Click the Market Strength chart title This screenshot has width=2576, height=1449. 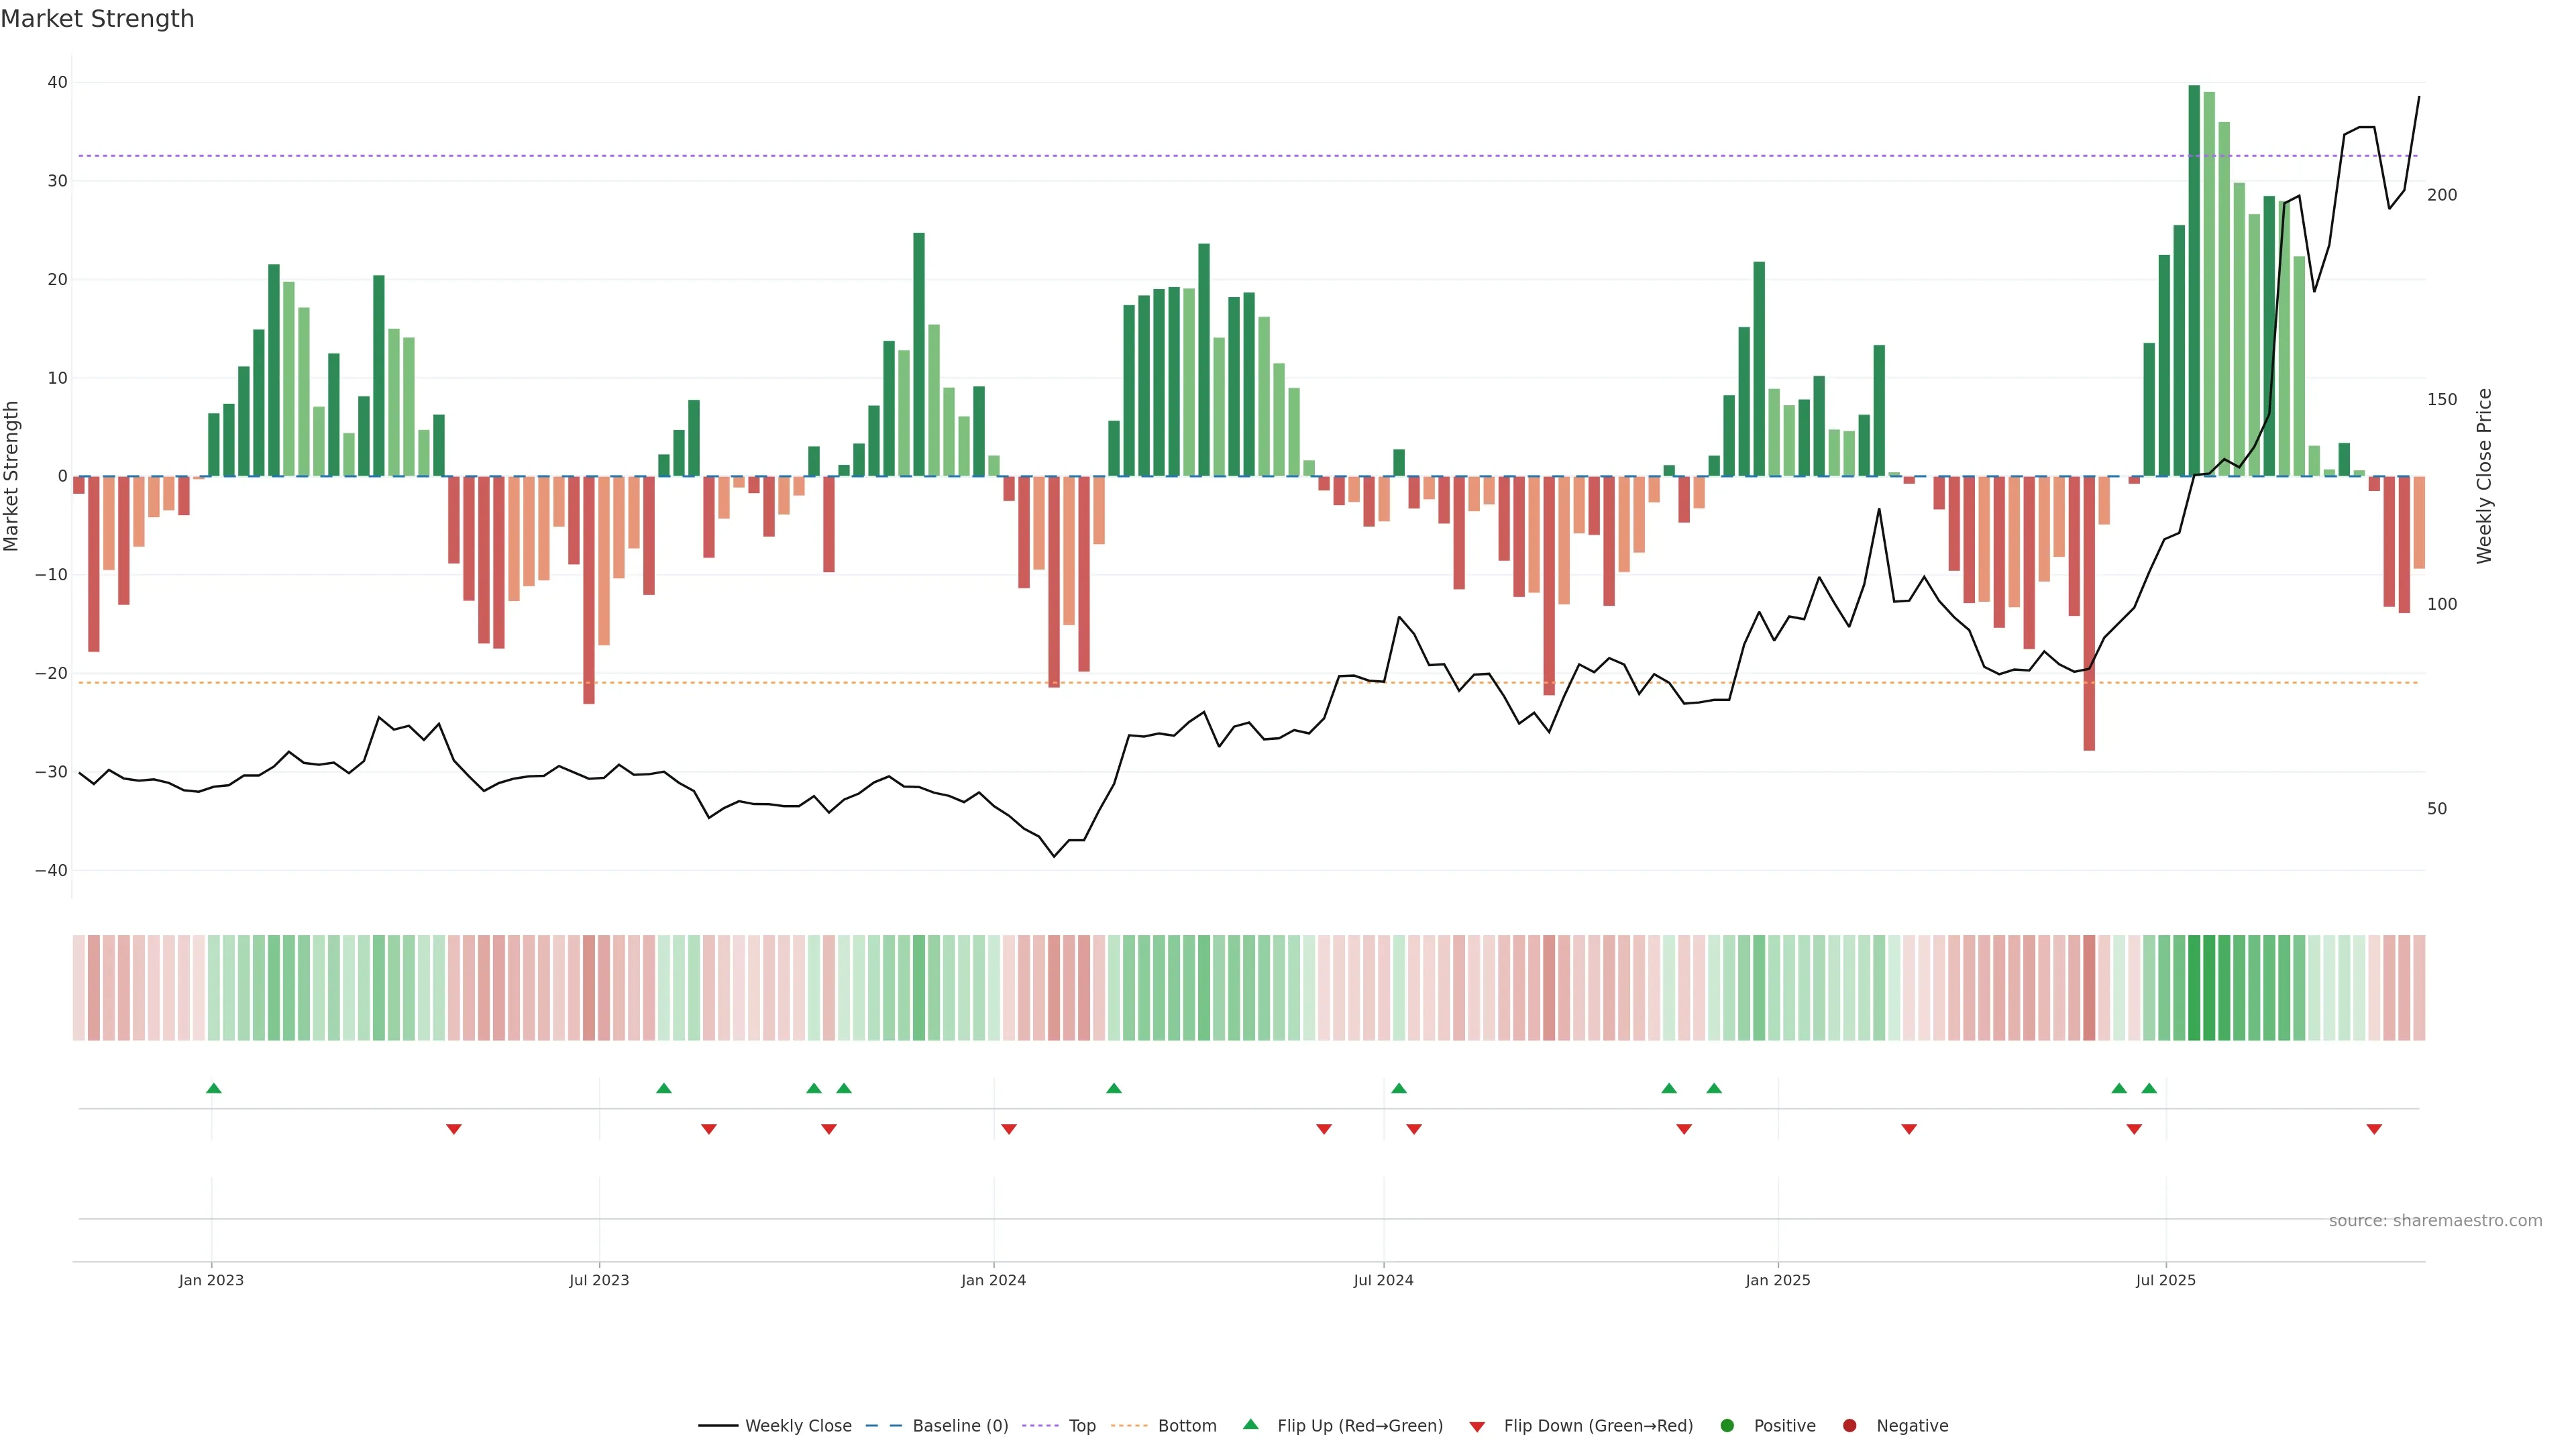97,19
